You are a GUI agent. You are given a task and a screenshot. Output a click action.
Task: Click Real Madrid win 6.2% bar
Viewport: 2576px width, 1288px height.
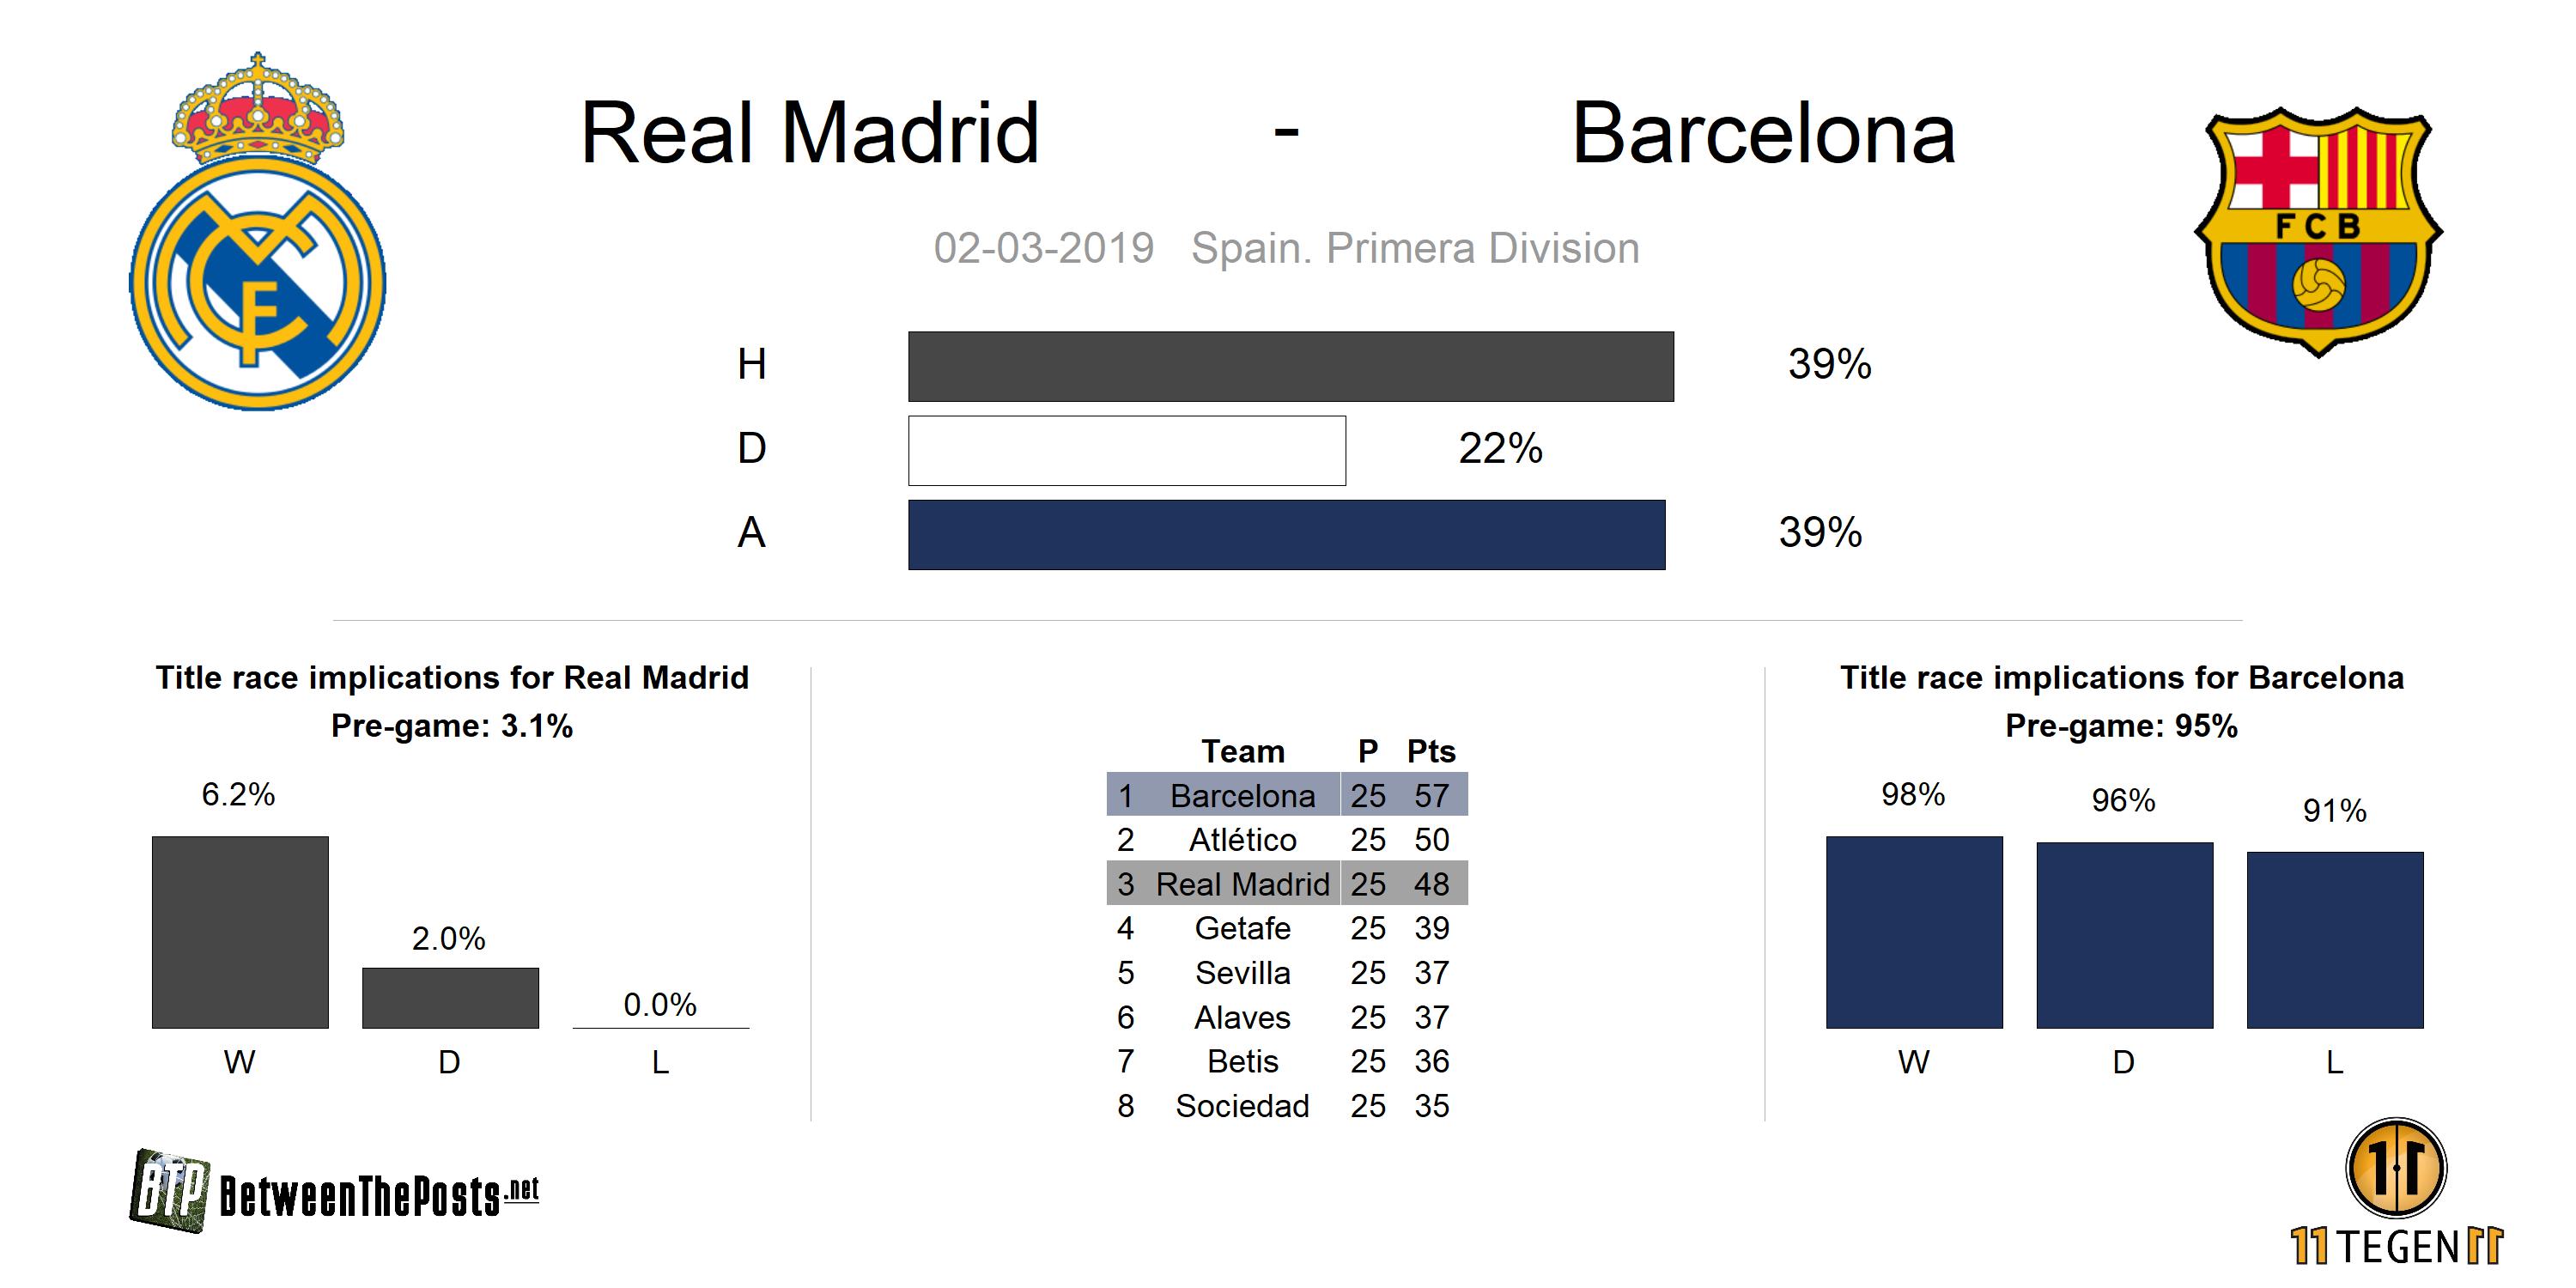coord(240,932)
